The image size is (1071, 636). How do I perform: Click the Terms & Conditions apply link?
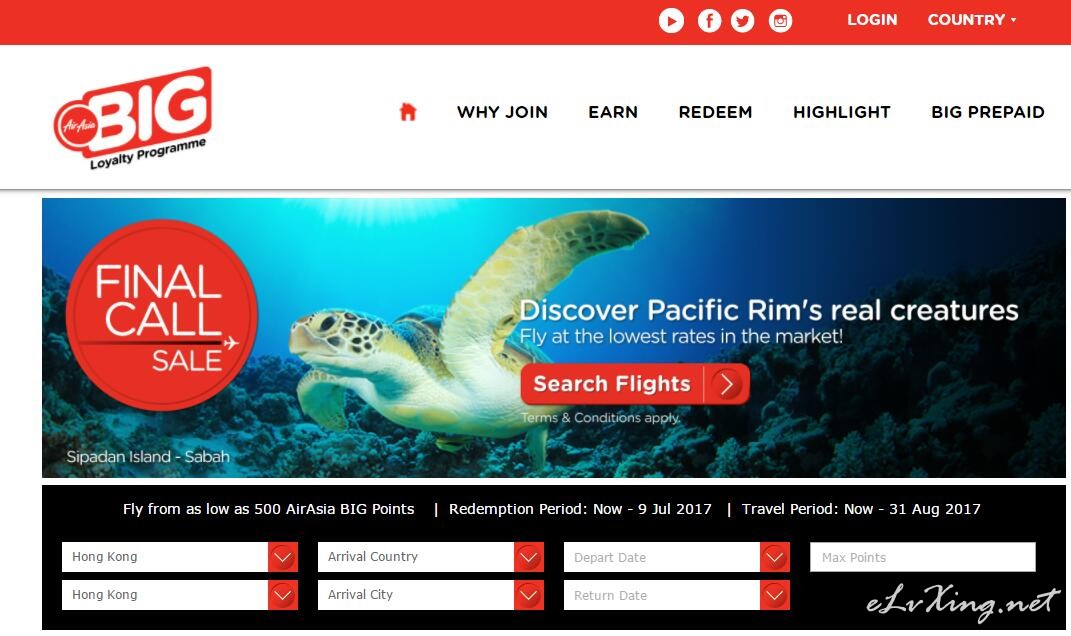(x=600, y=417)
